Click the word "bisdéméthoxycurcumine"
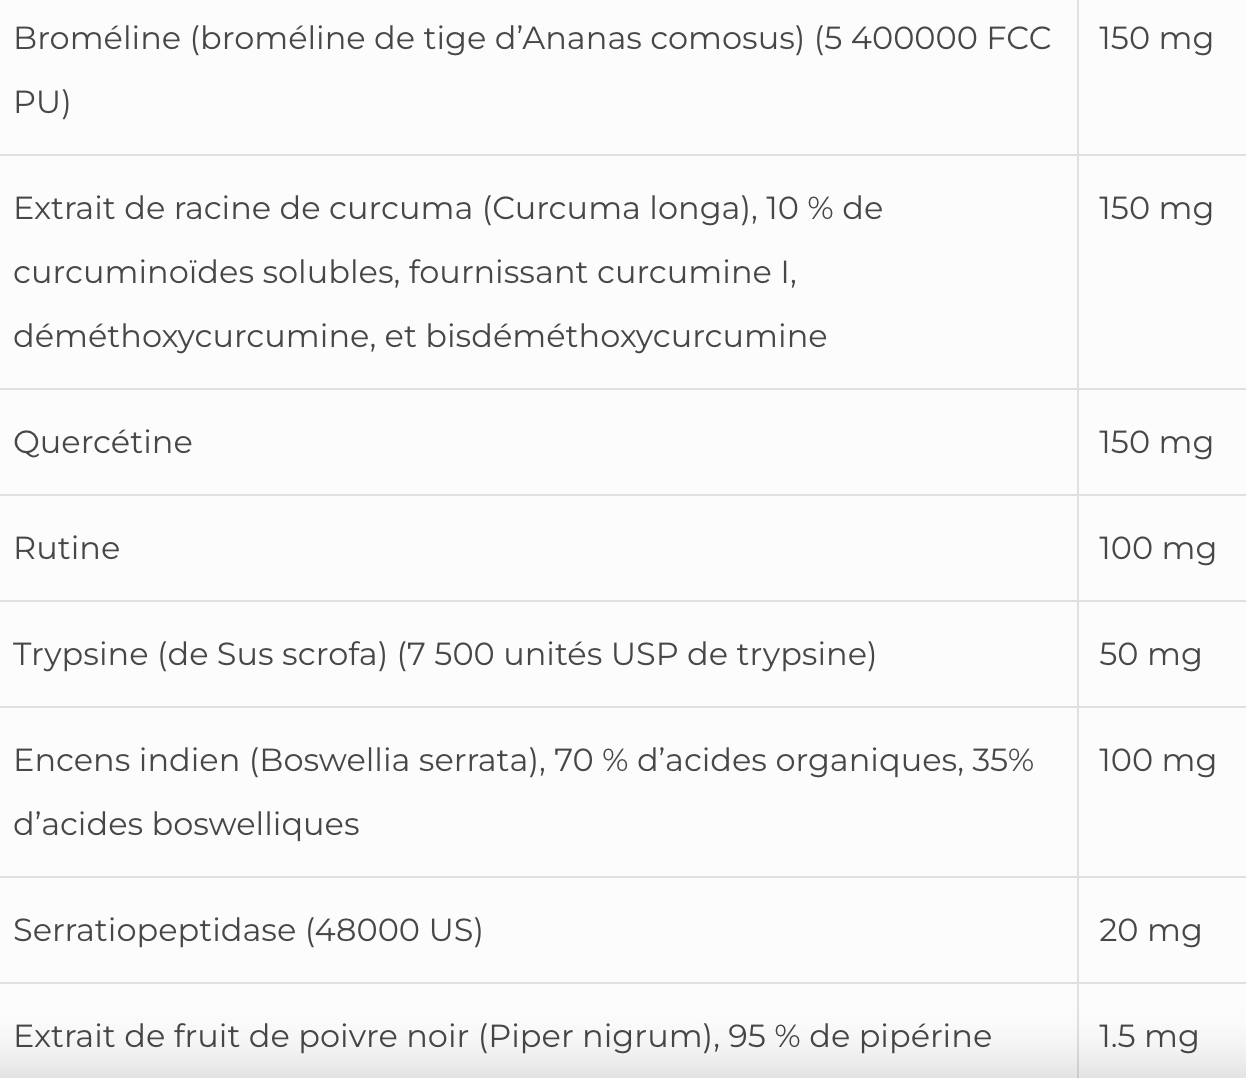Viewport: 1246px width, 1078px height. click(626, 336)
